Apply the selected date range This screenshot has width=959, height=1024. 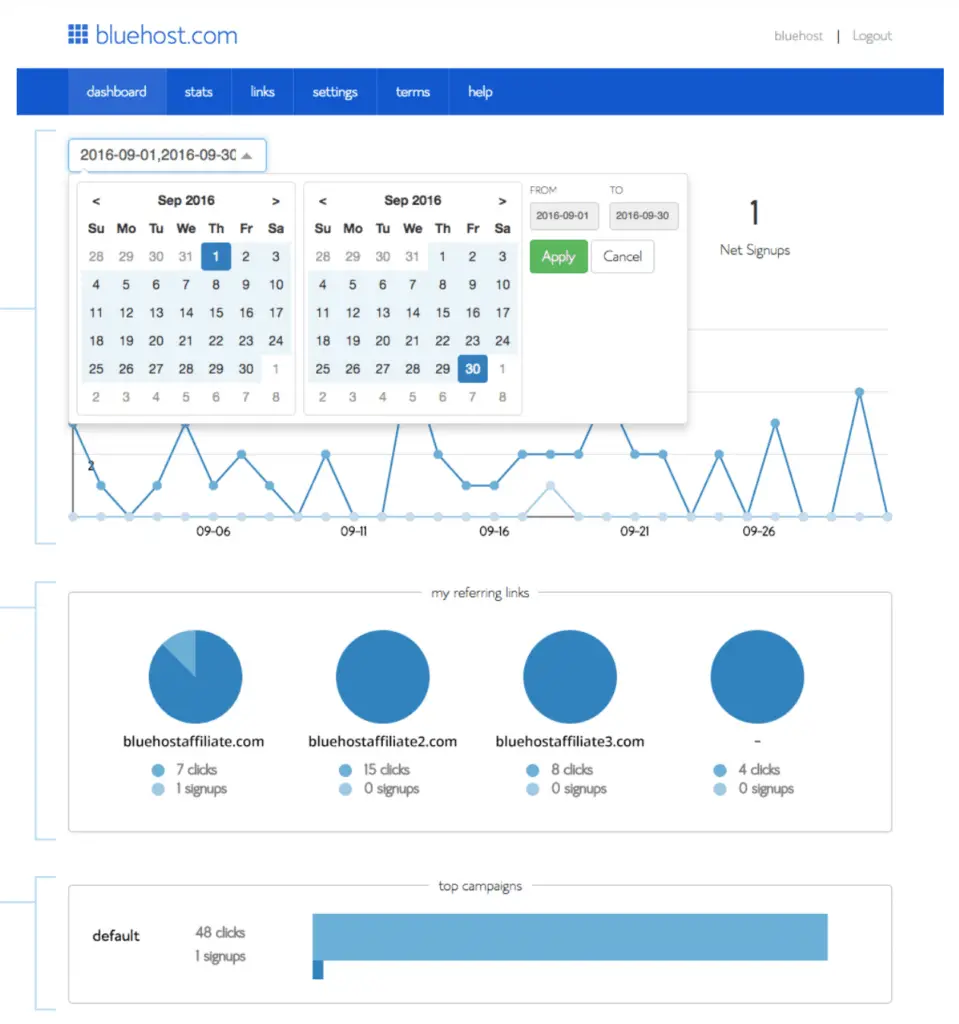pyautogui.click(x=559, y=257)
